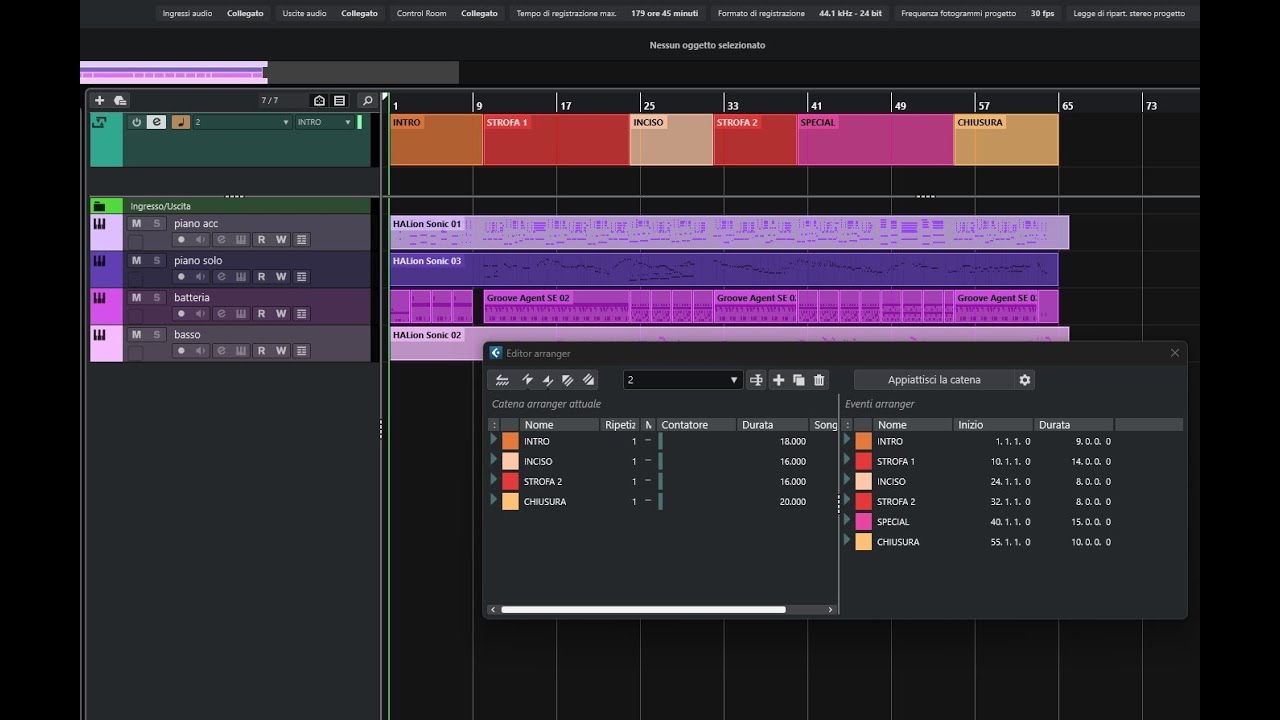1280x720 pixels.
Task: Open the track search magnifier
Action: 367,100
